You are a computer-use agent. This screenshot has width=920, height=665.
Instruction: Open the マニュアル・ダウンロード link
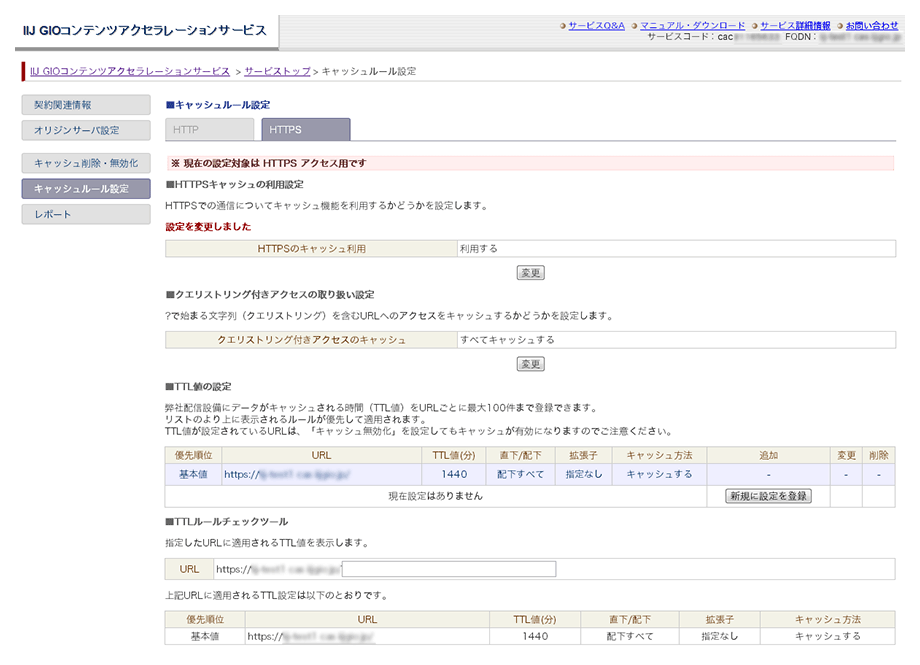(x=692, y=26)
